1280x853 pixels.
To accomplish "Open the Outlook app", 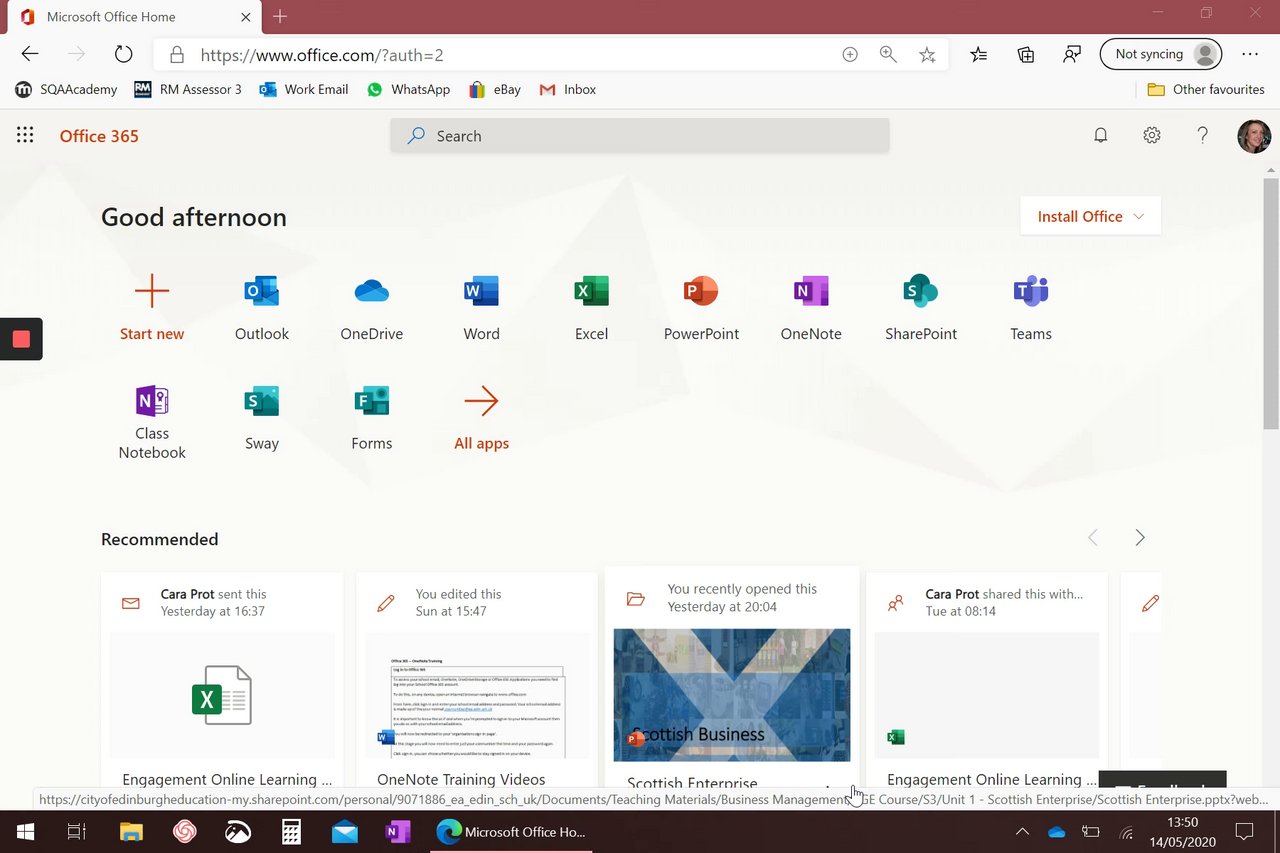I will [x=262, y=309].
